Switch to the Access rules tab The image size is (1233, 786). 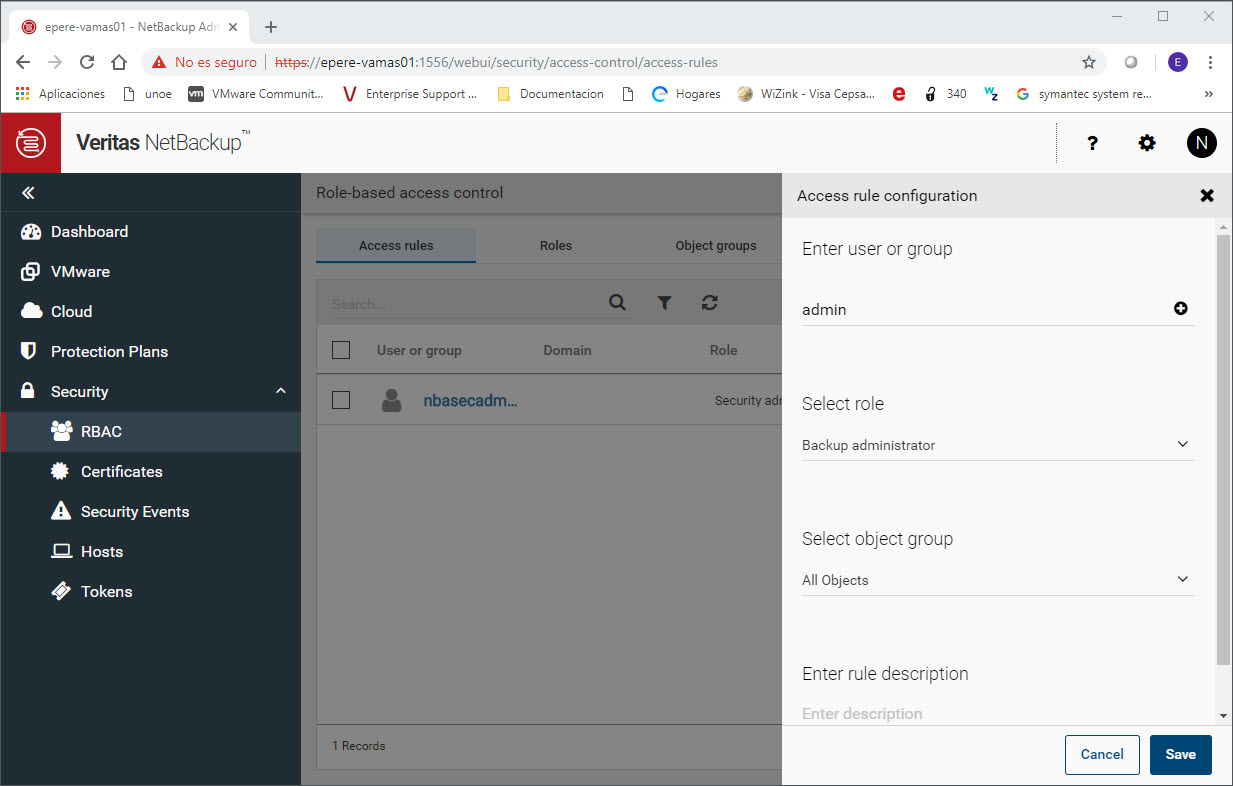(x=396, y=246)
